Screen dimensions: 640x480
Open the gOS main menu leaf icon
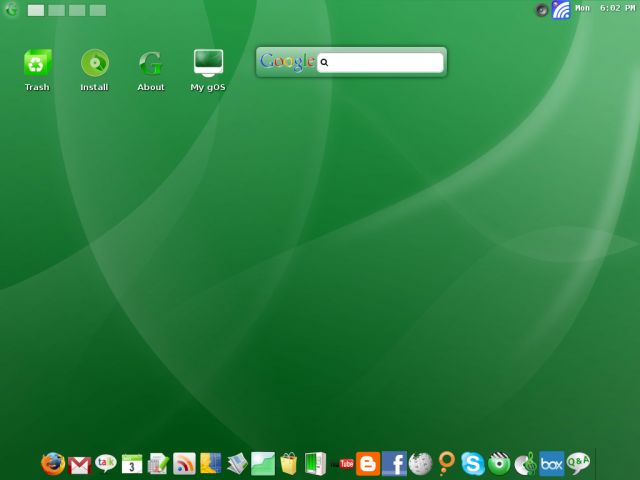[x=11, y=9]
